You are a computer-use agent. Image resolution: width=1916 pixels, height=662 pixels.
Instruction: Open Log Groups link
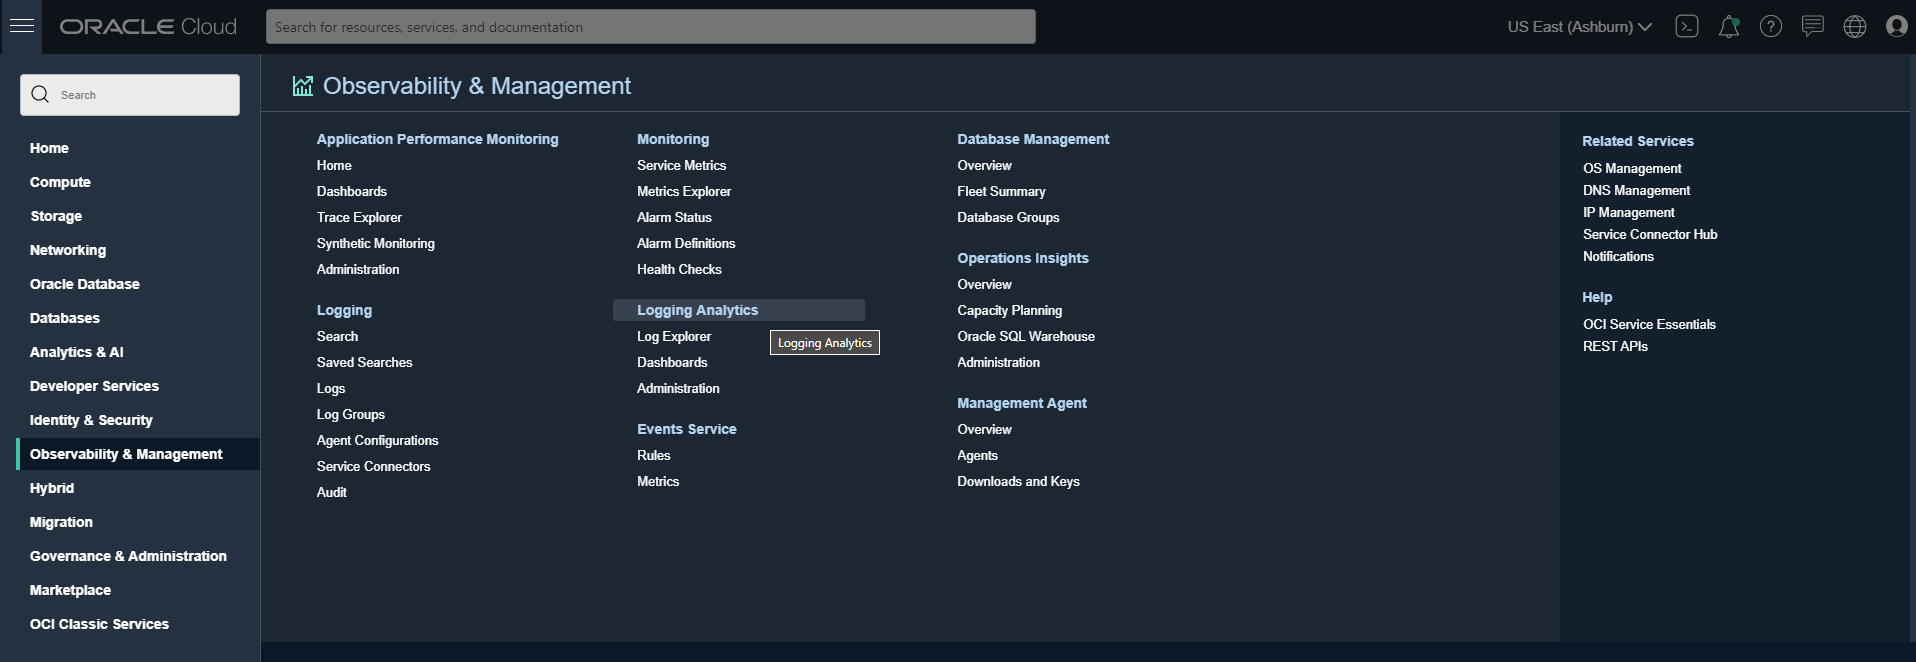(x=351, y=414)
